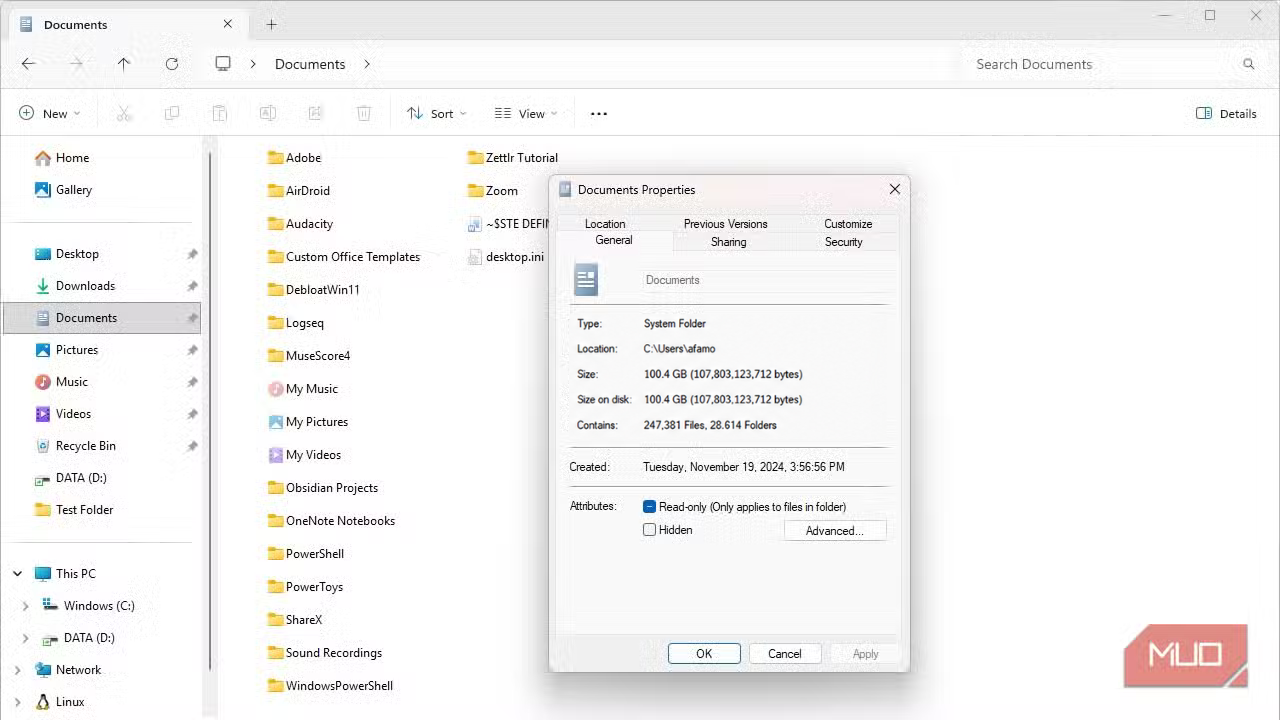Open the See more ellipsis menu
Image resolution: width=1280 pixels, height=720 pixels.
coord(599,114)
